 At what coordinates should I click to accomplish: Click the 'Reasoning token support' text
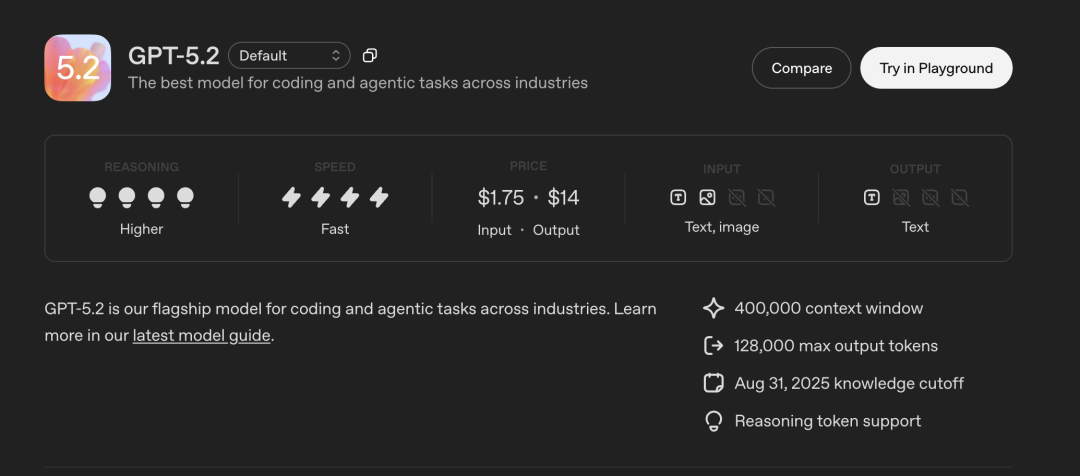coord(828,421)
